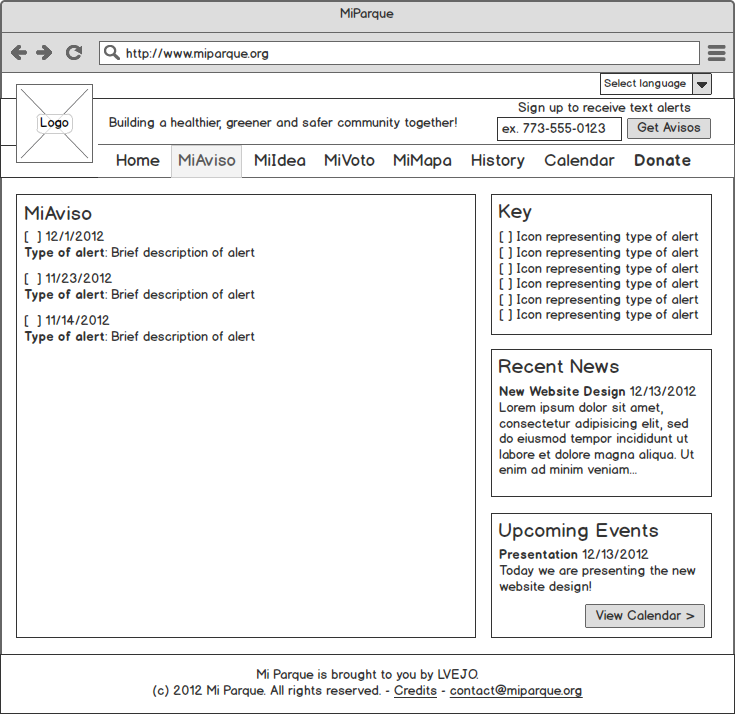The width and height of the screenshot is (735, 714).
Task: Click the magnifier icon in address bar
Action: click(112, 53)
